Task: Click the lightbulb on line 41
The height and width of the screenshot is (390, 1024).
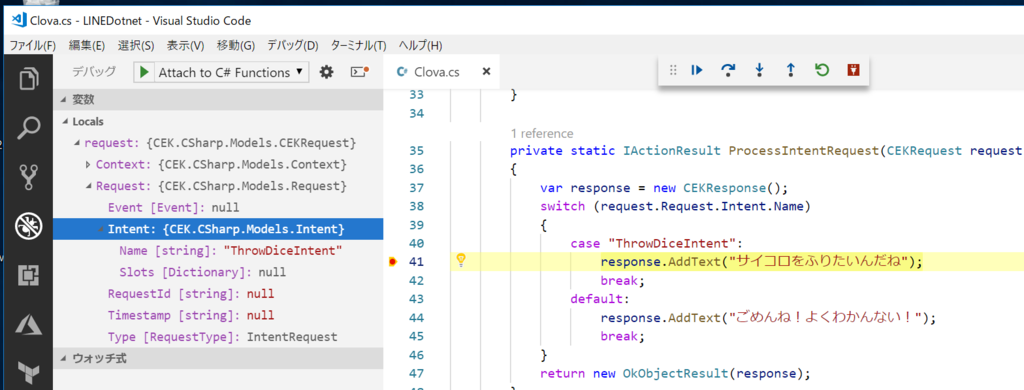Action: pos(460,261)
